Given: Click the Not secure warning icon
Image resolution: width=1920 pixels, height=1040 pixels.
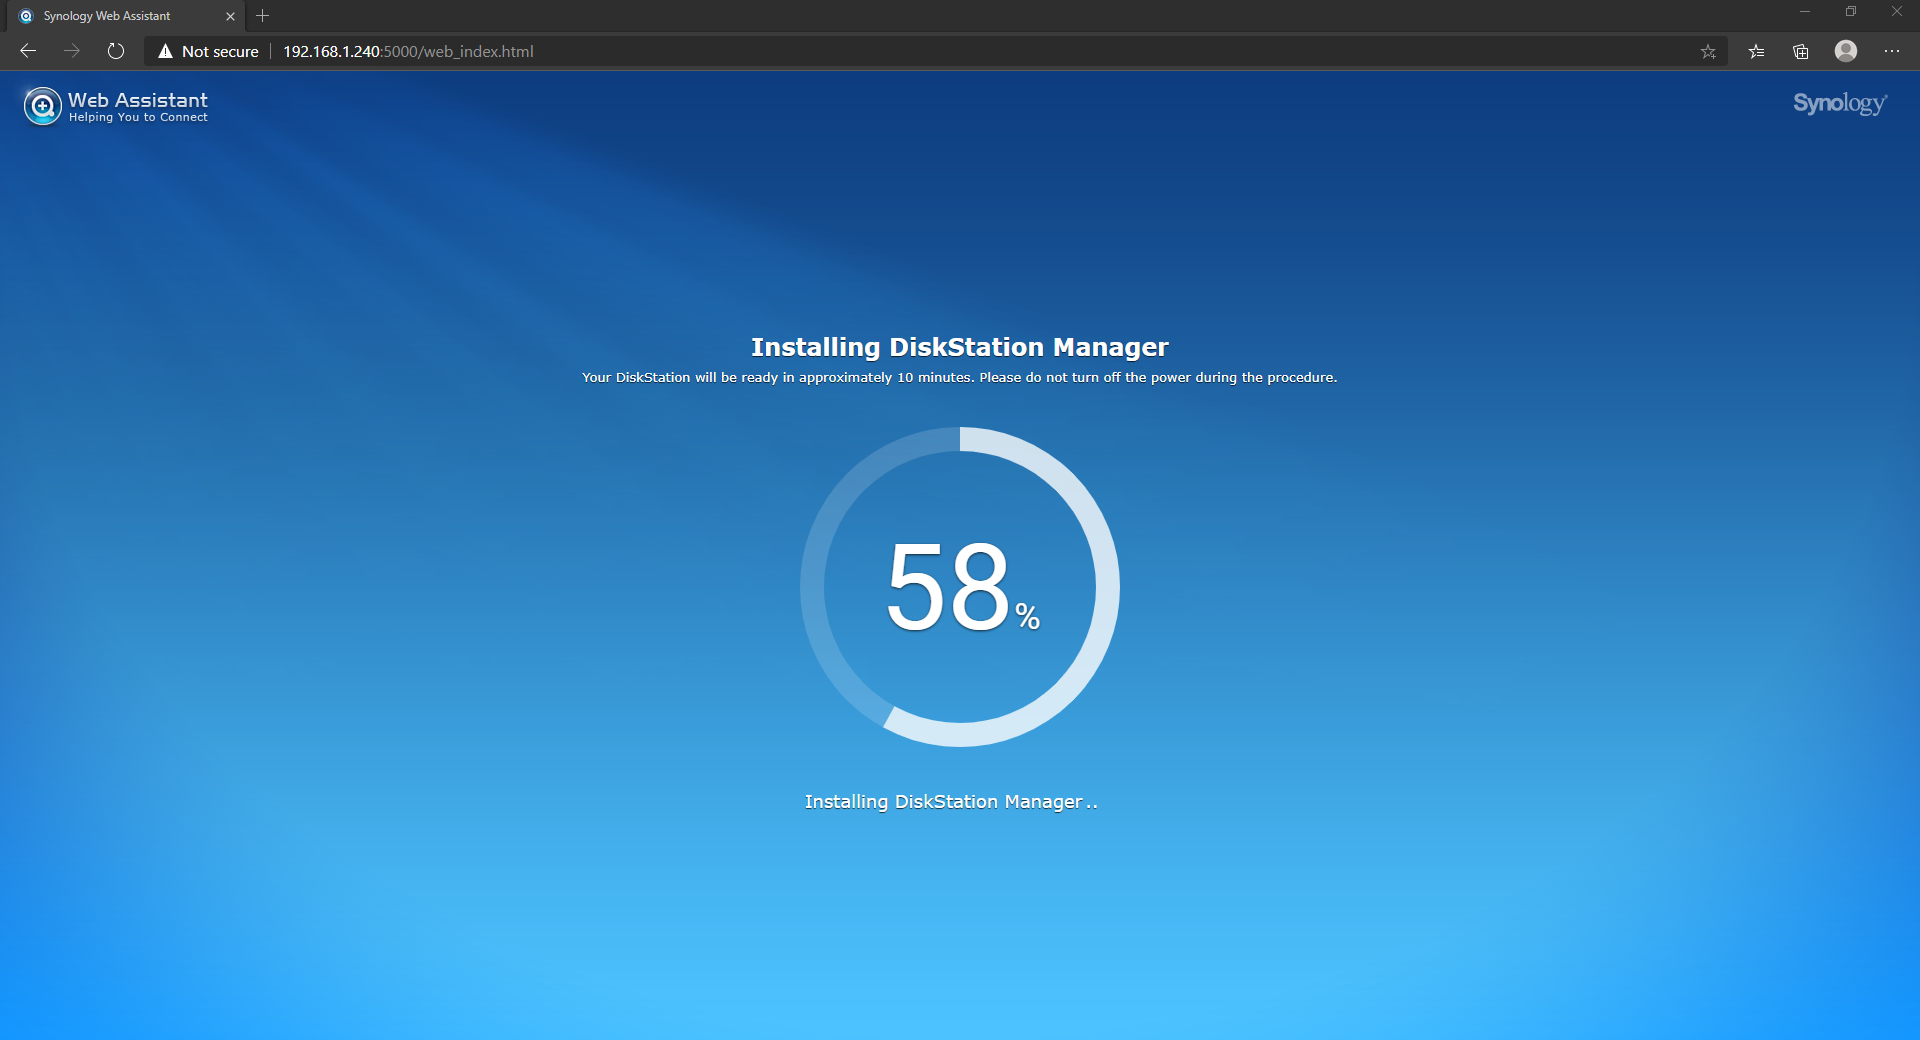Looking at the screenshot, I should coord(165,51).
